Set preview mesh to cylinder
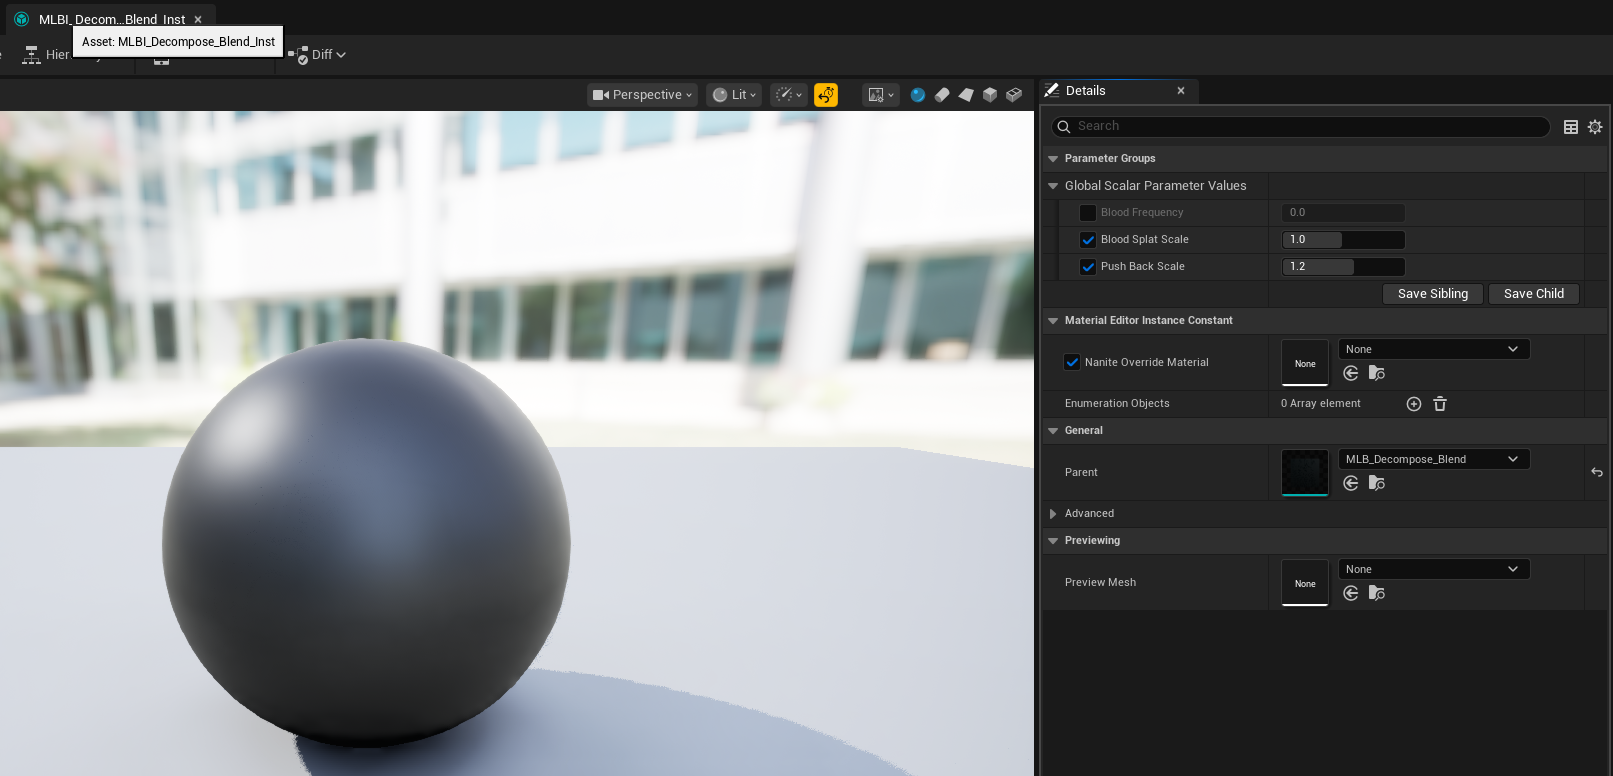The image size is (1613, 776). click(942, 95)
